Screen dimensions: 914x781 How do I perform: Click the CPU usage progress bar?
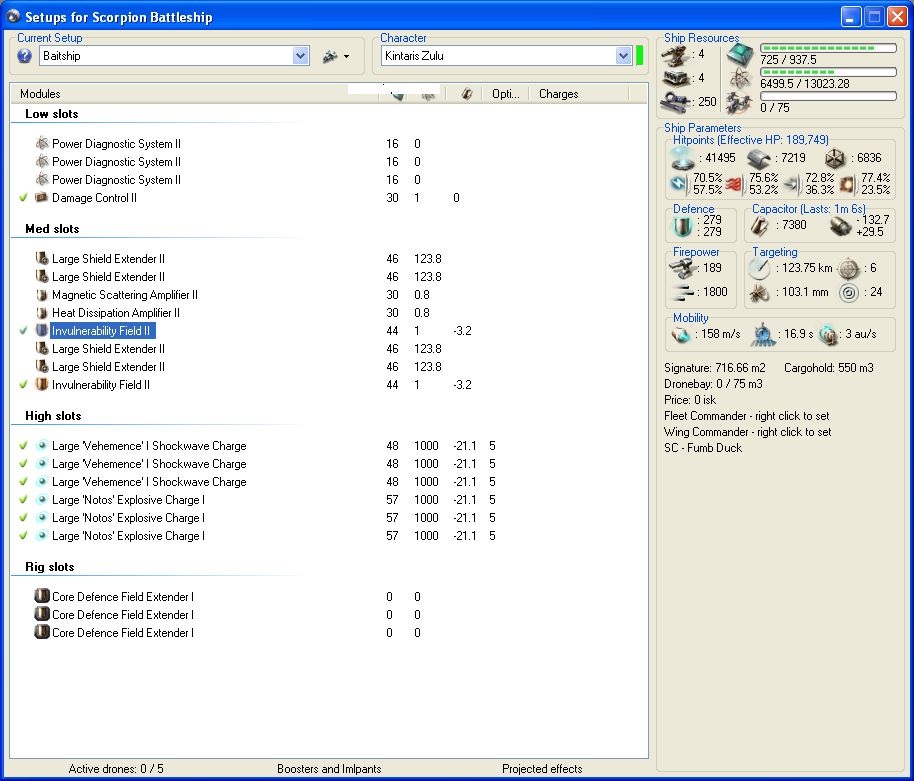click(x=828, y=48)
